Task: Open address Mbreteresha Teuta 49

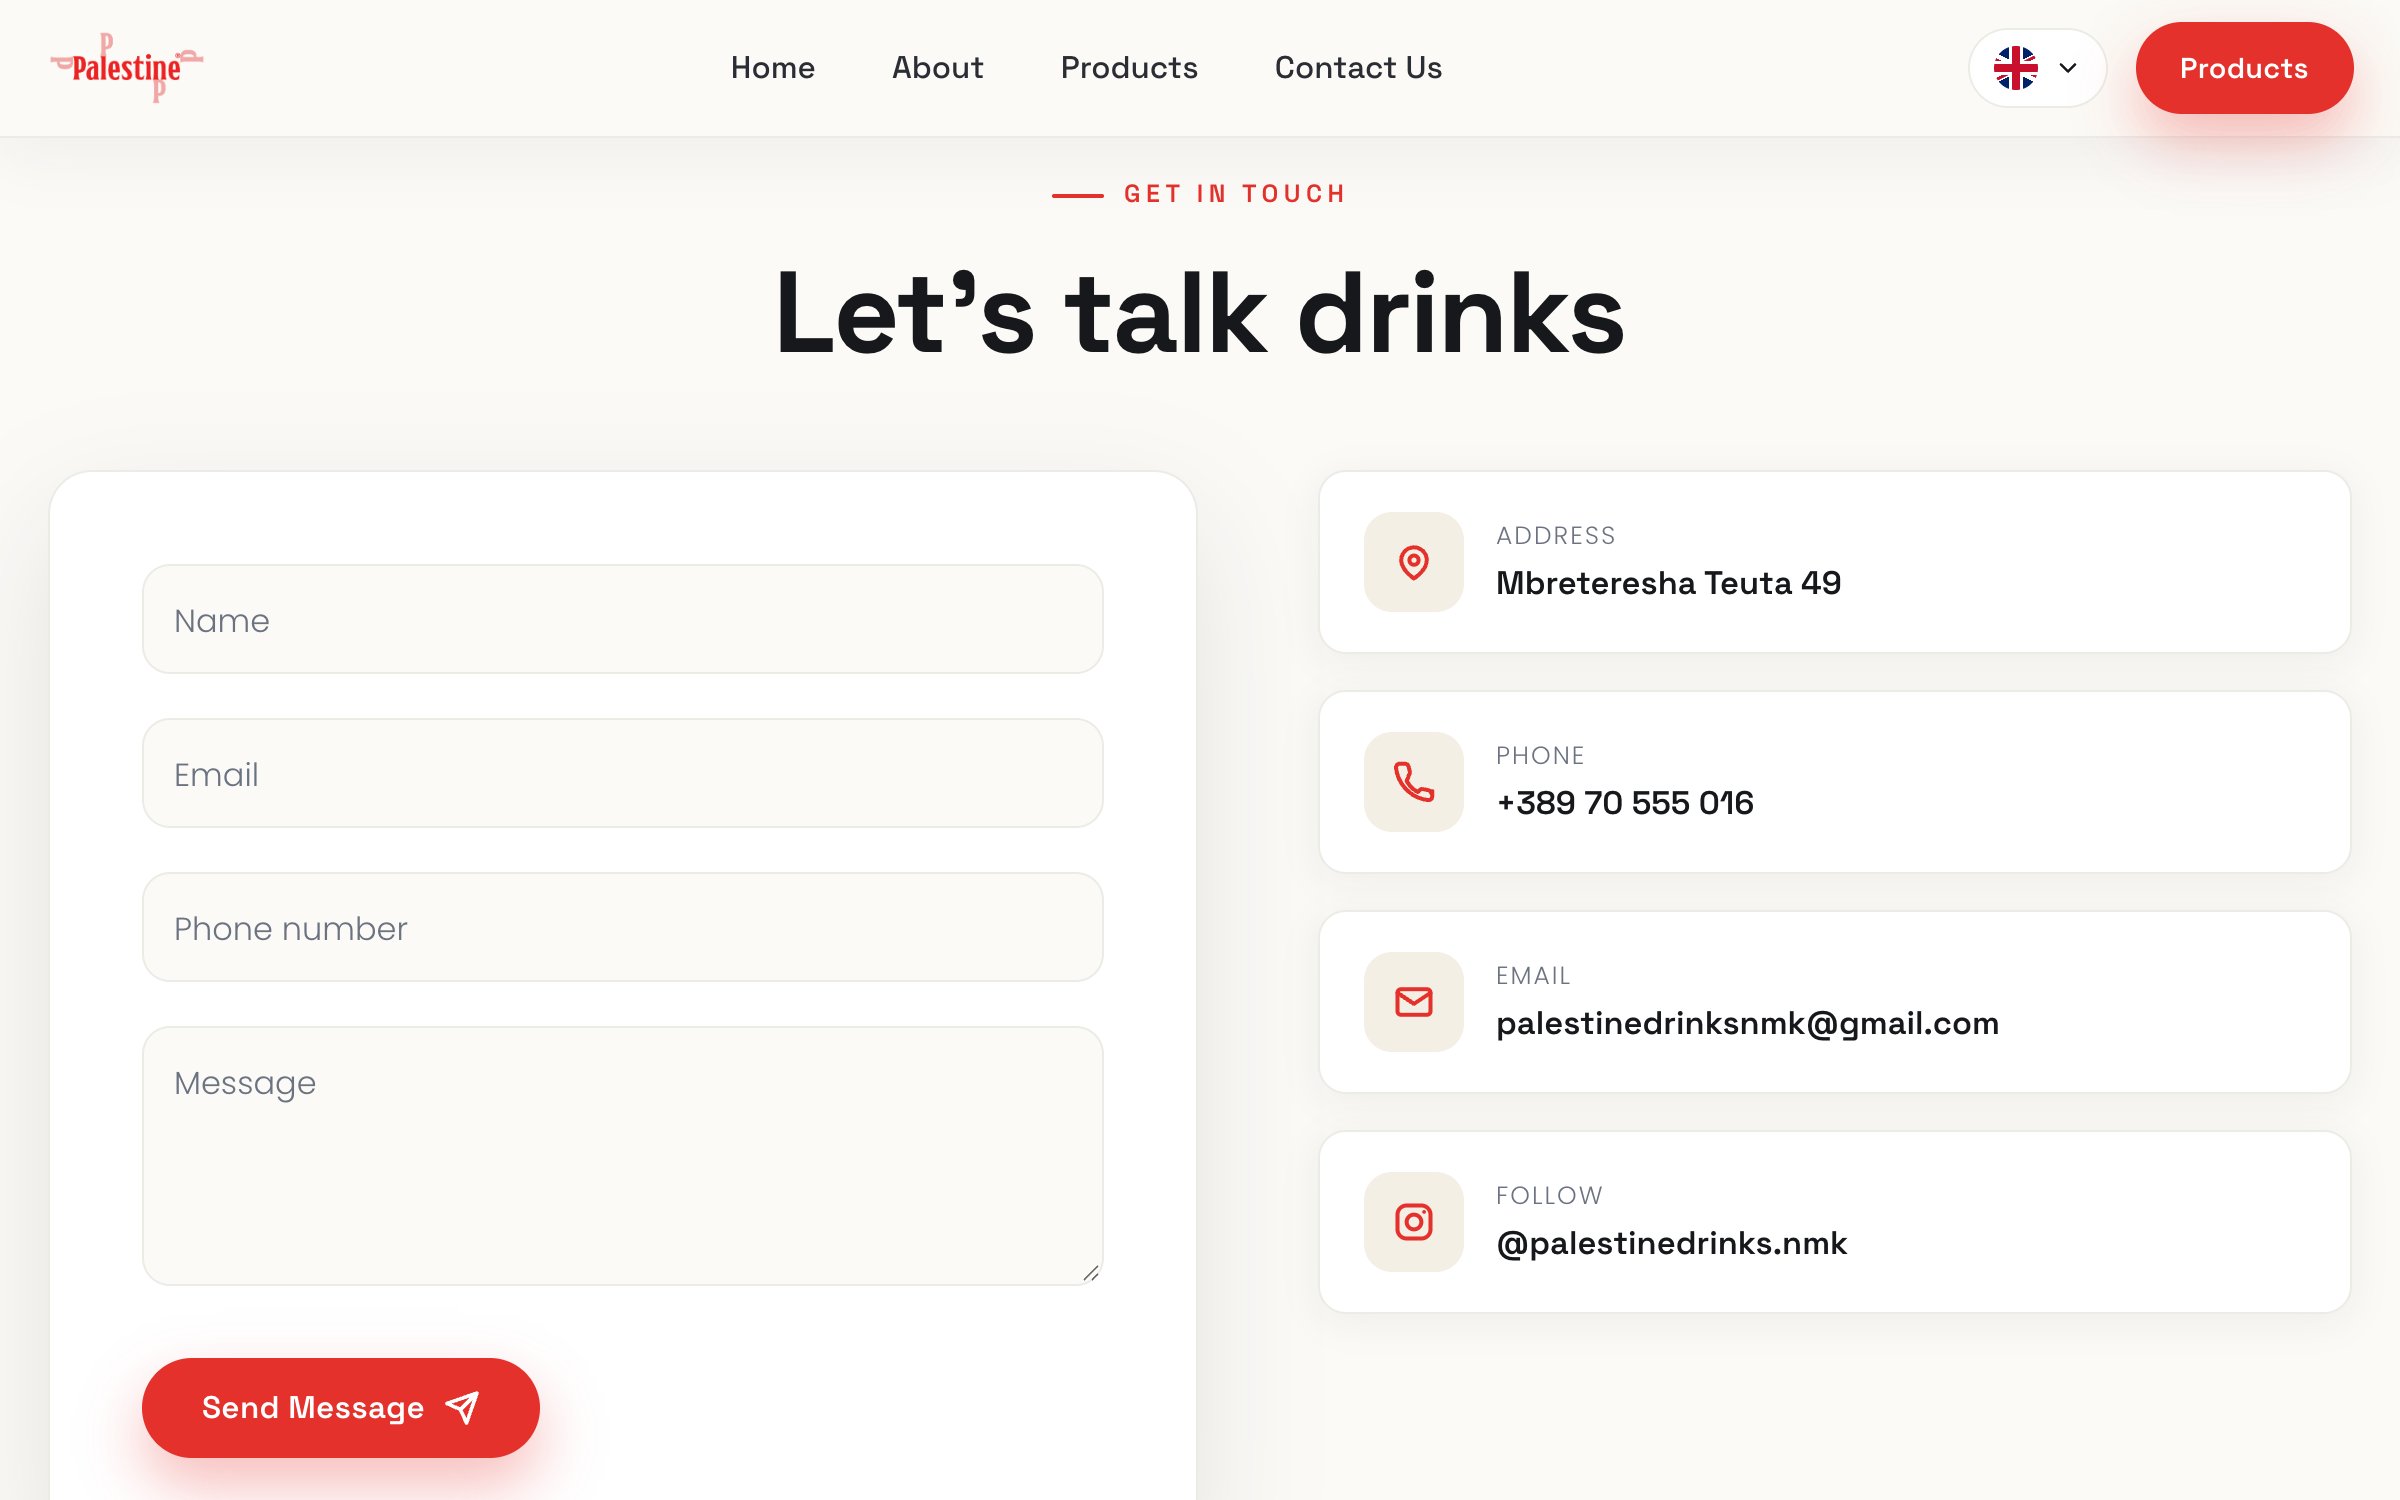Action: pyautogui.click(x=1668, y=583)
